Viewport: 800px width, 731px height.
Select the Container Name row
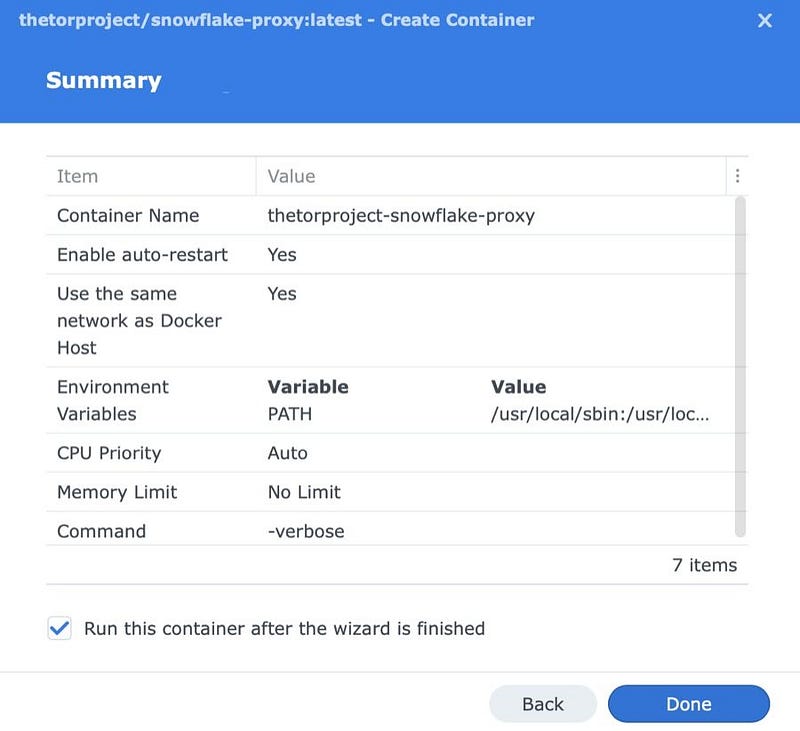[391, 216]
